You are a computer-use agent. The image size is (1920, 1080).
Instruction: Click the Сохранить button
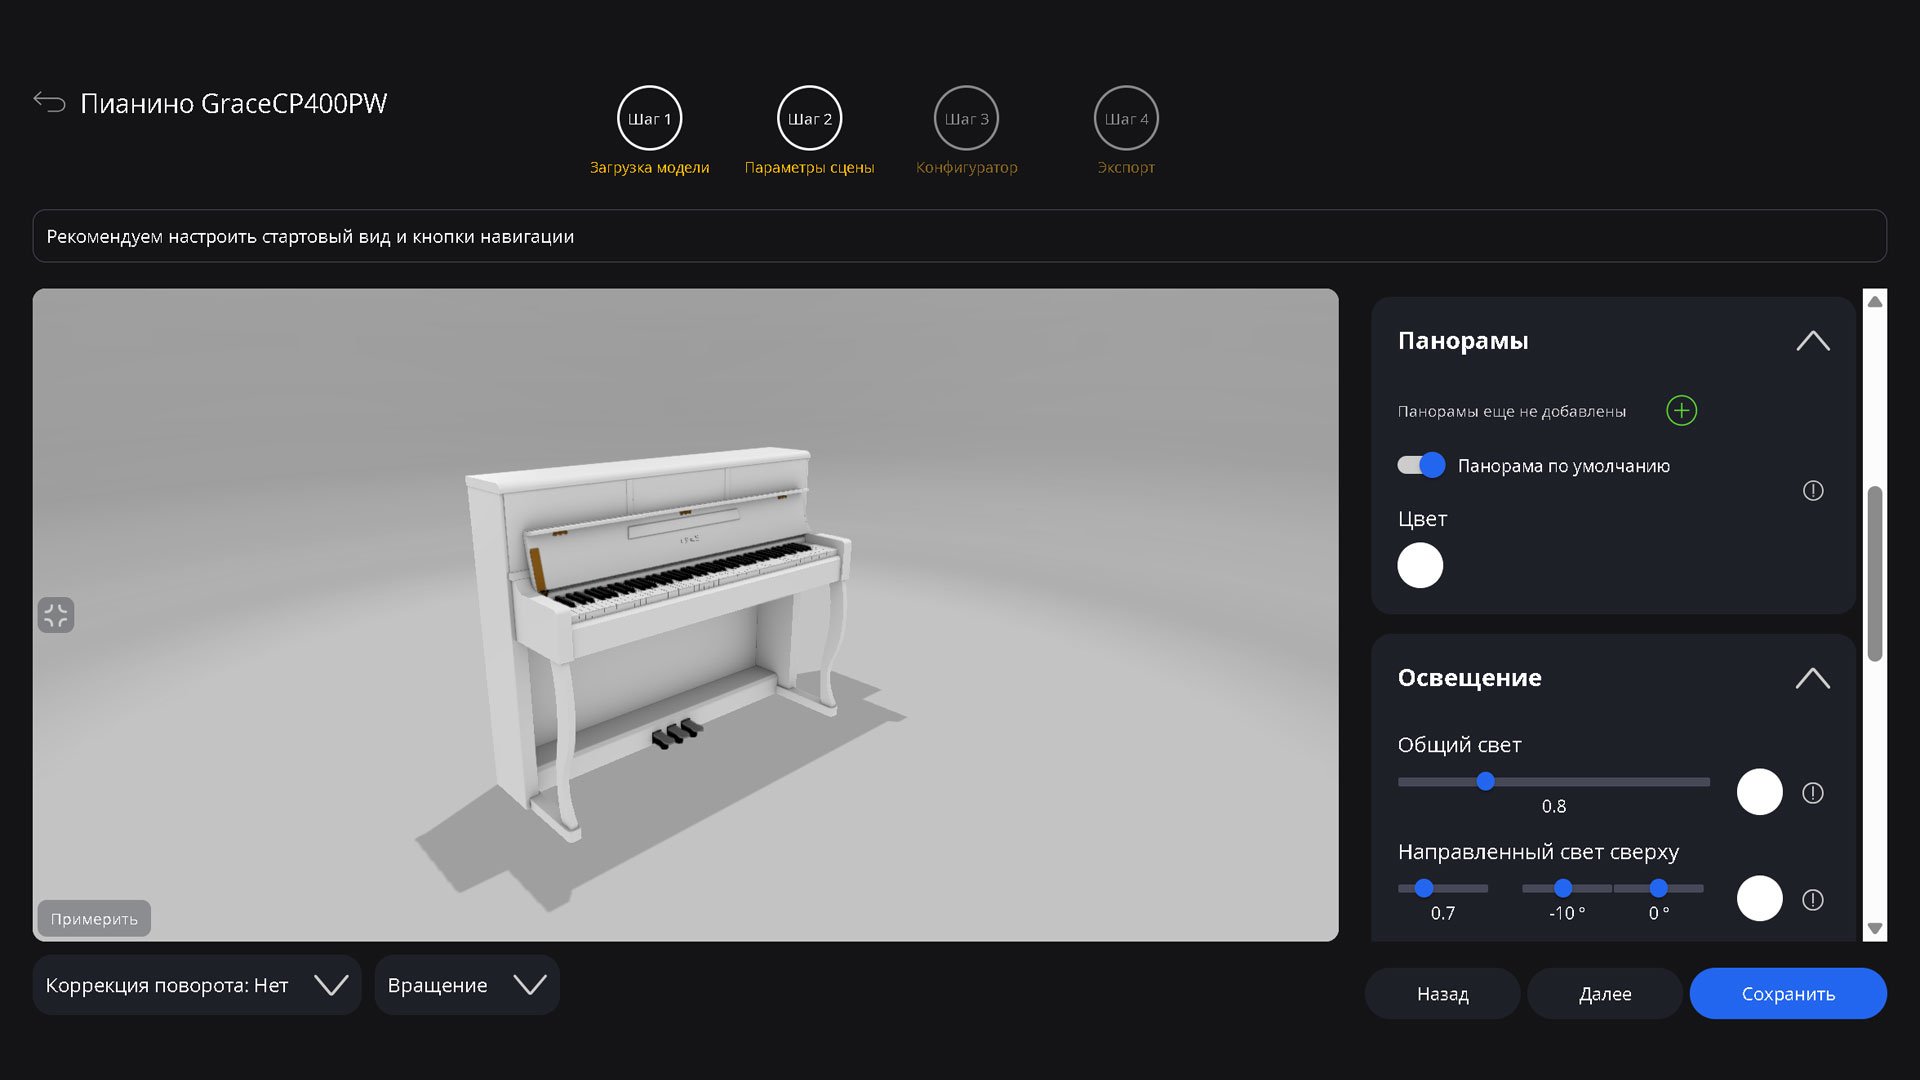click(1787, 993)
